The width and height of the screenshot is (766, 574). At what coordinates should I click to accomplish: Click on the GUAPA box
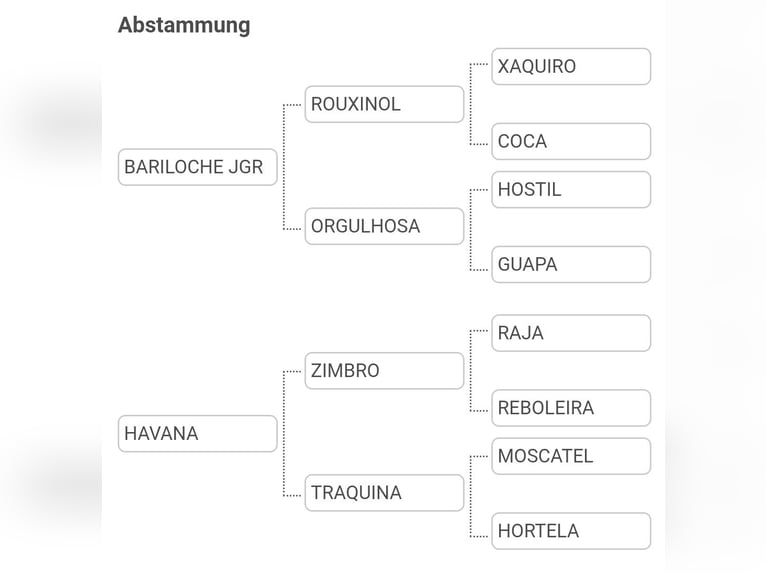571,265
